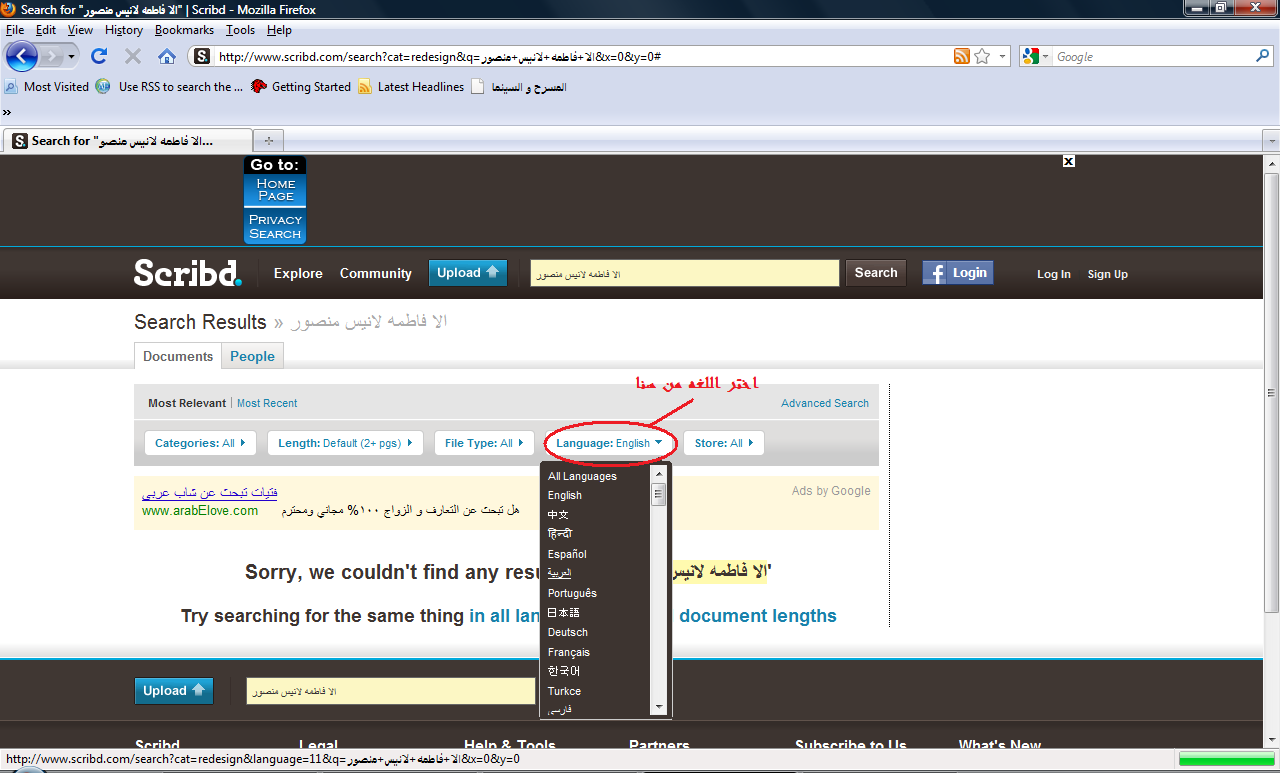The height and width of the screenshot is (773, 1280).
Task: Open the Getting Started bookmark
Action: (301, 87)
